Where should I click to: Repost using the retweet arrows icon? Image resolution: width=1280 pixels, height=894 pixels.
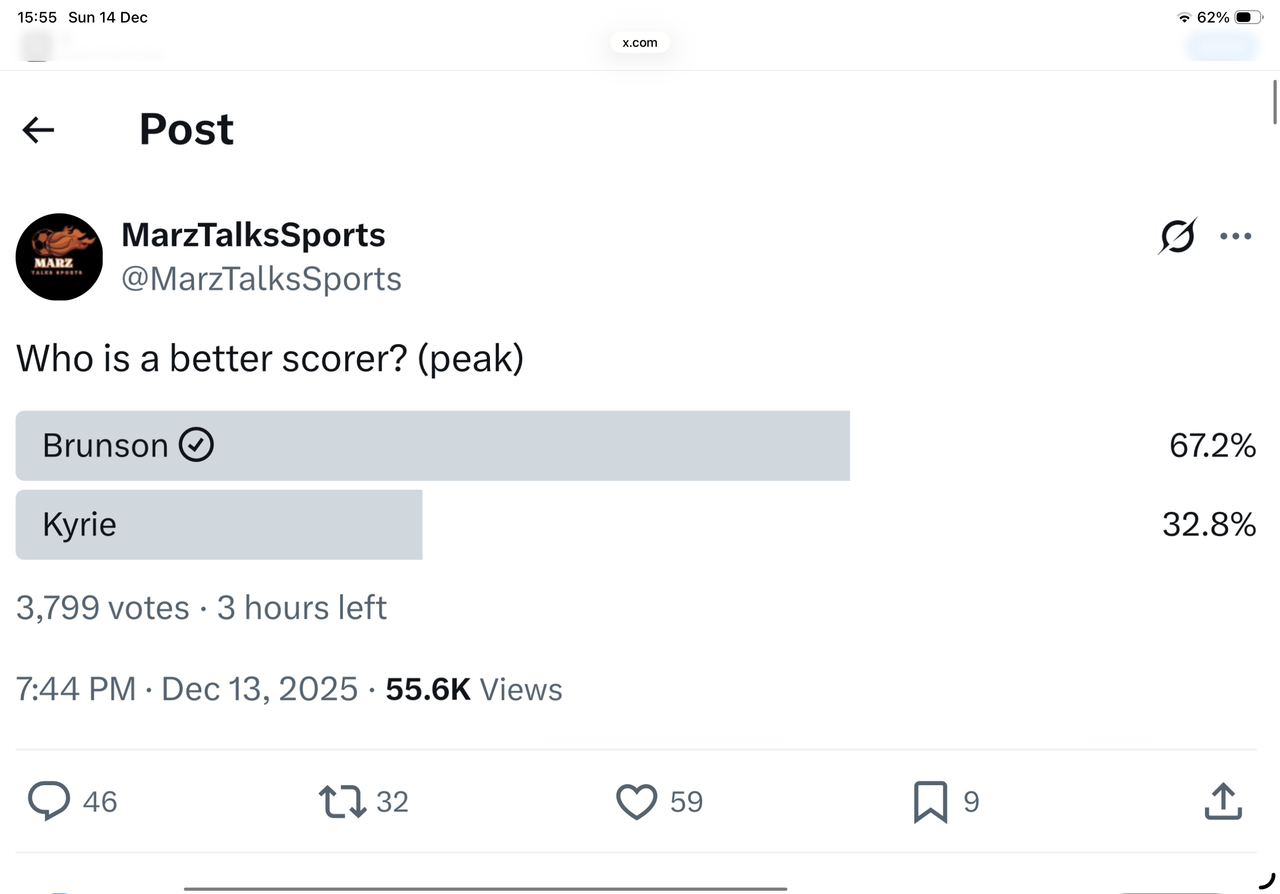pyautogui.click(x=342, y=801)
